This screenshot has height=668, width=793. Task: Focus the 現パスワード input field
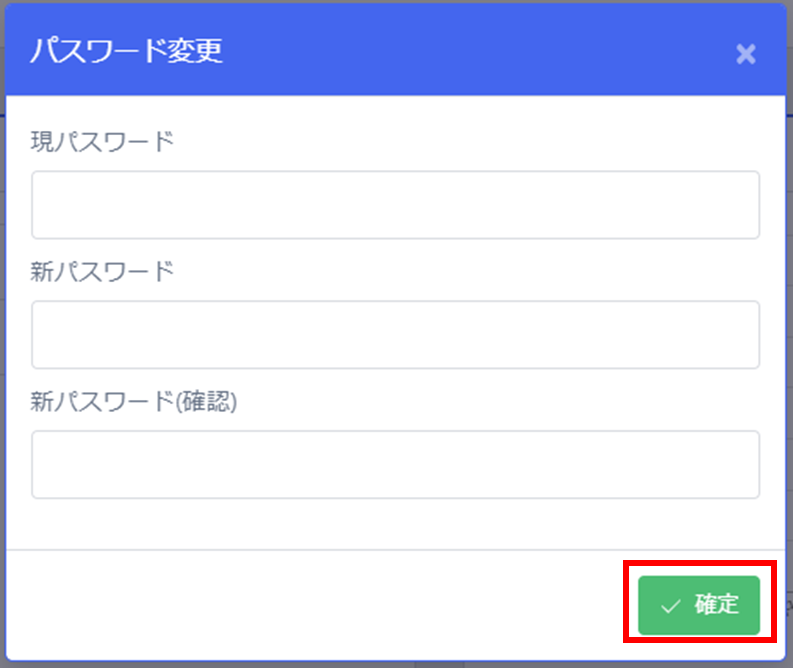tap(395, 205)
